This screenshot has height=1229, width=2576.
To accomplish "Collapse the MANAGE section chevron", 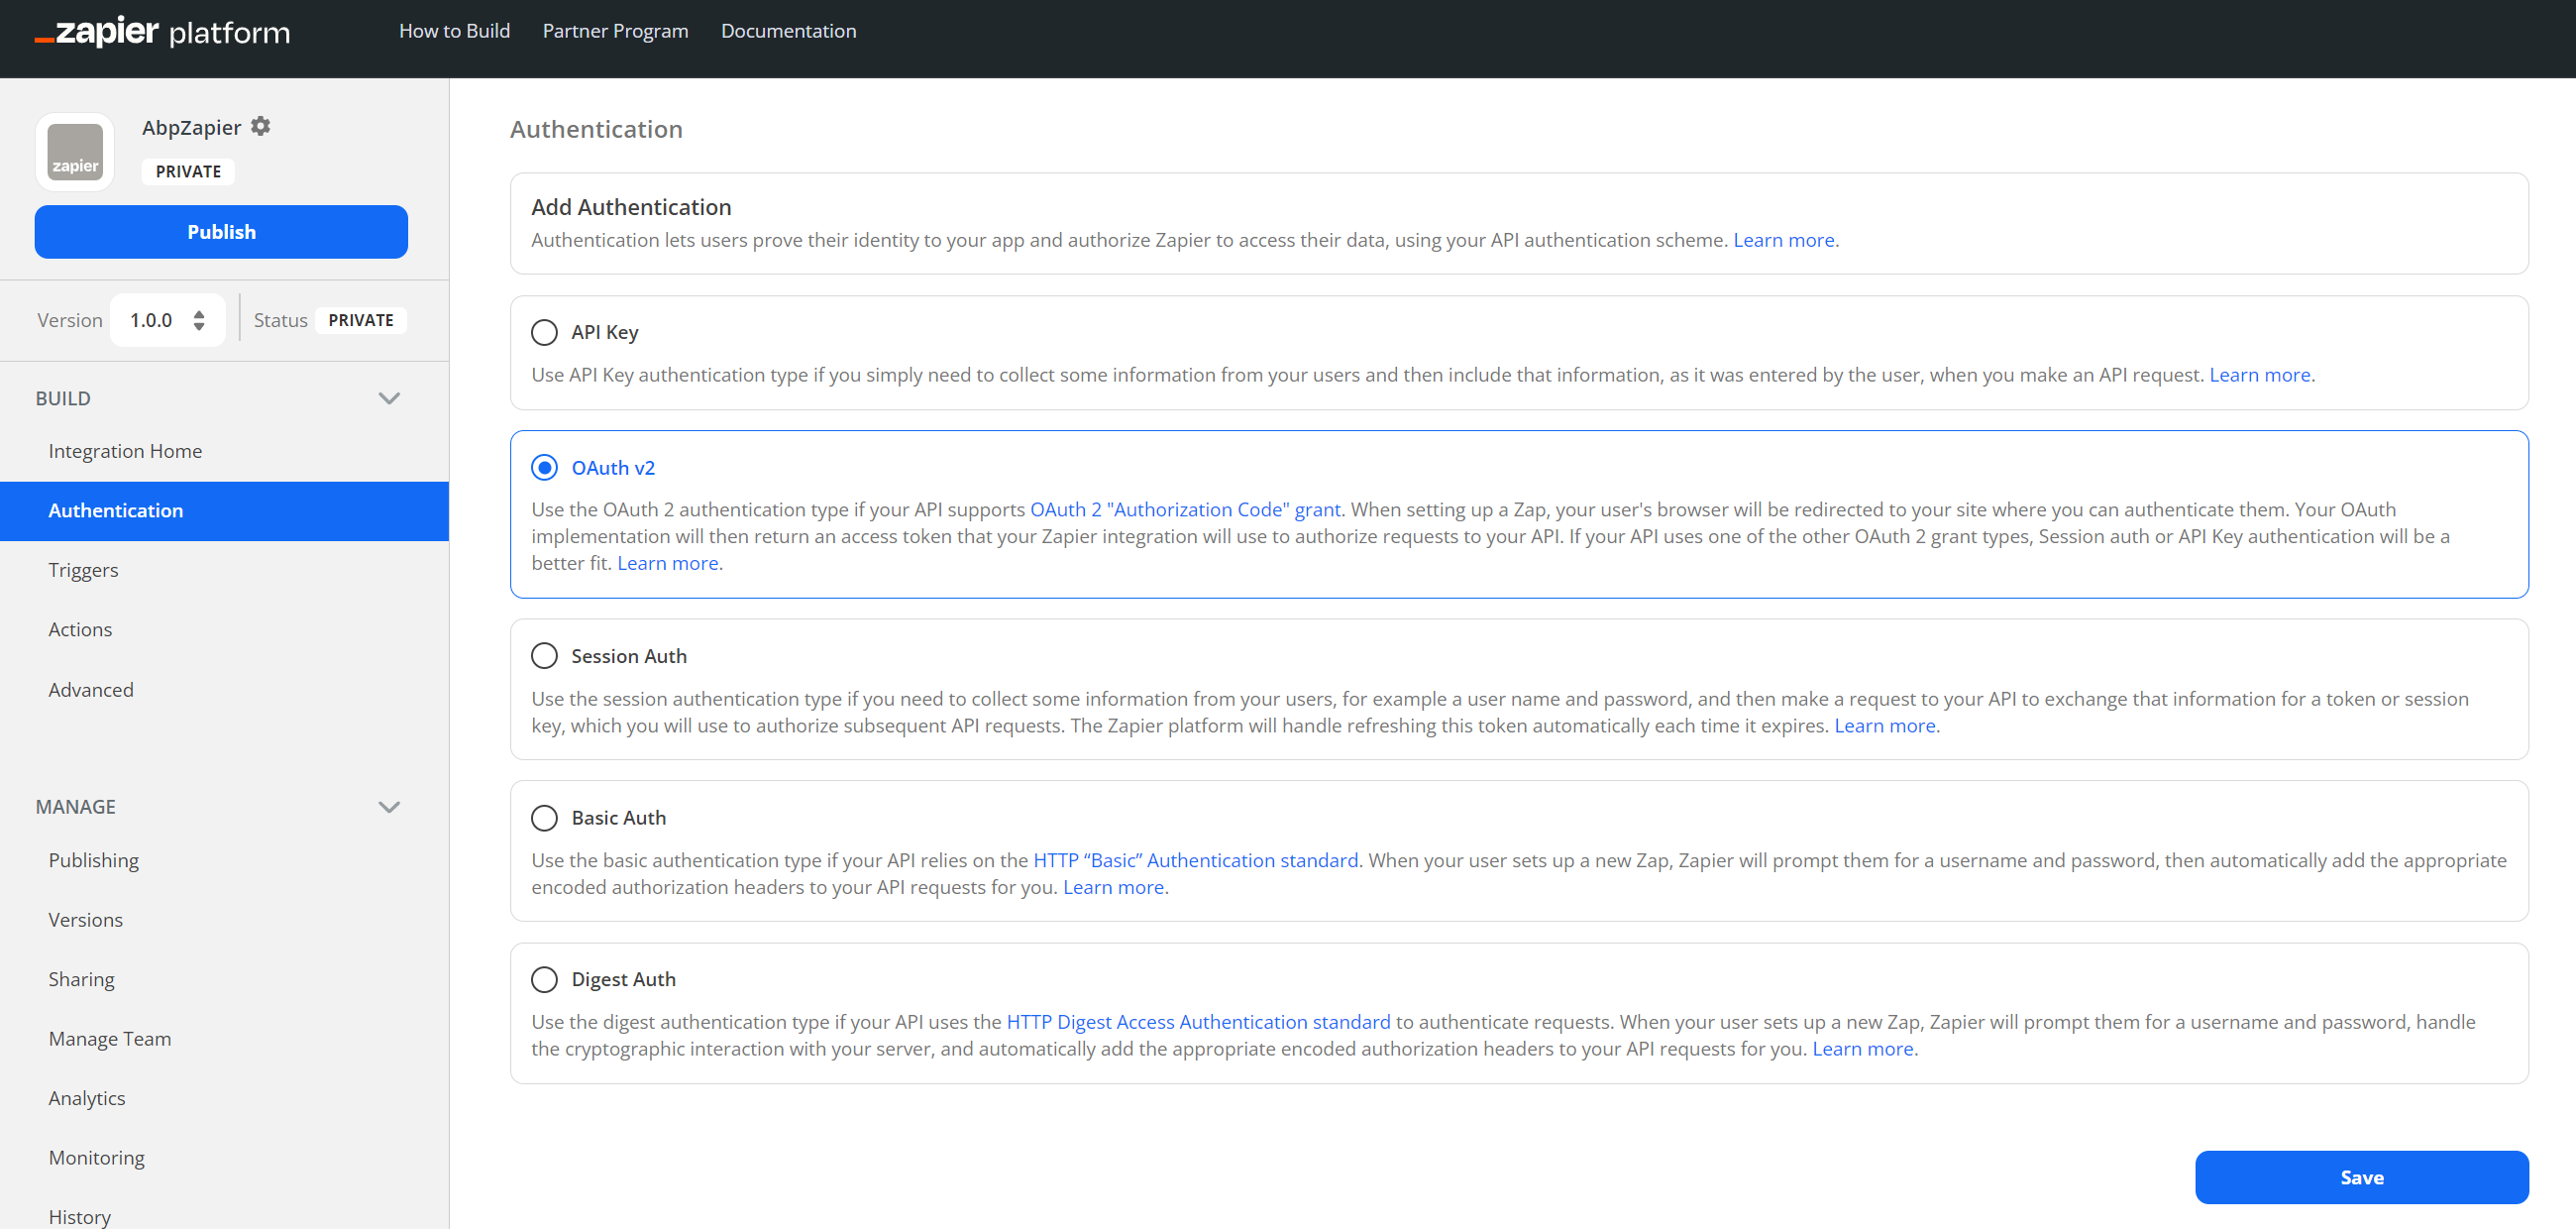I will point(389,807).
